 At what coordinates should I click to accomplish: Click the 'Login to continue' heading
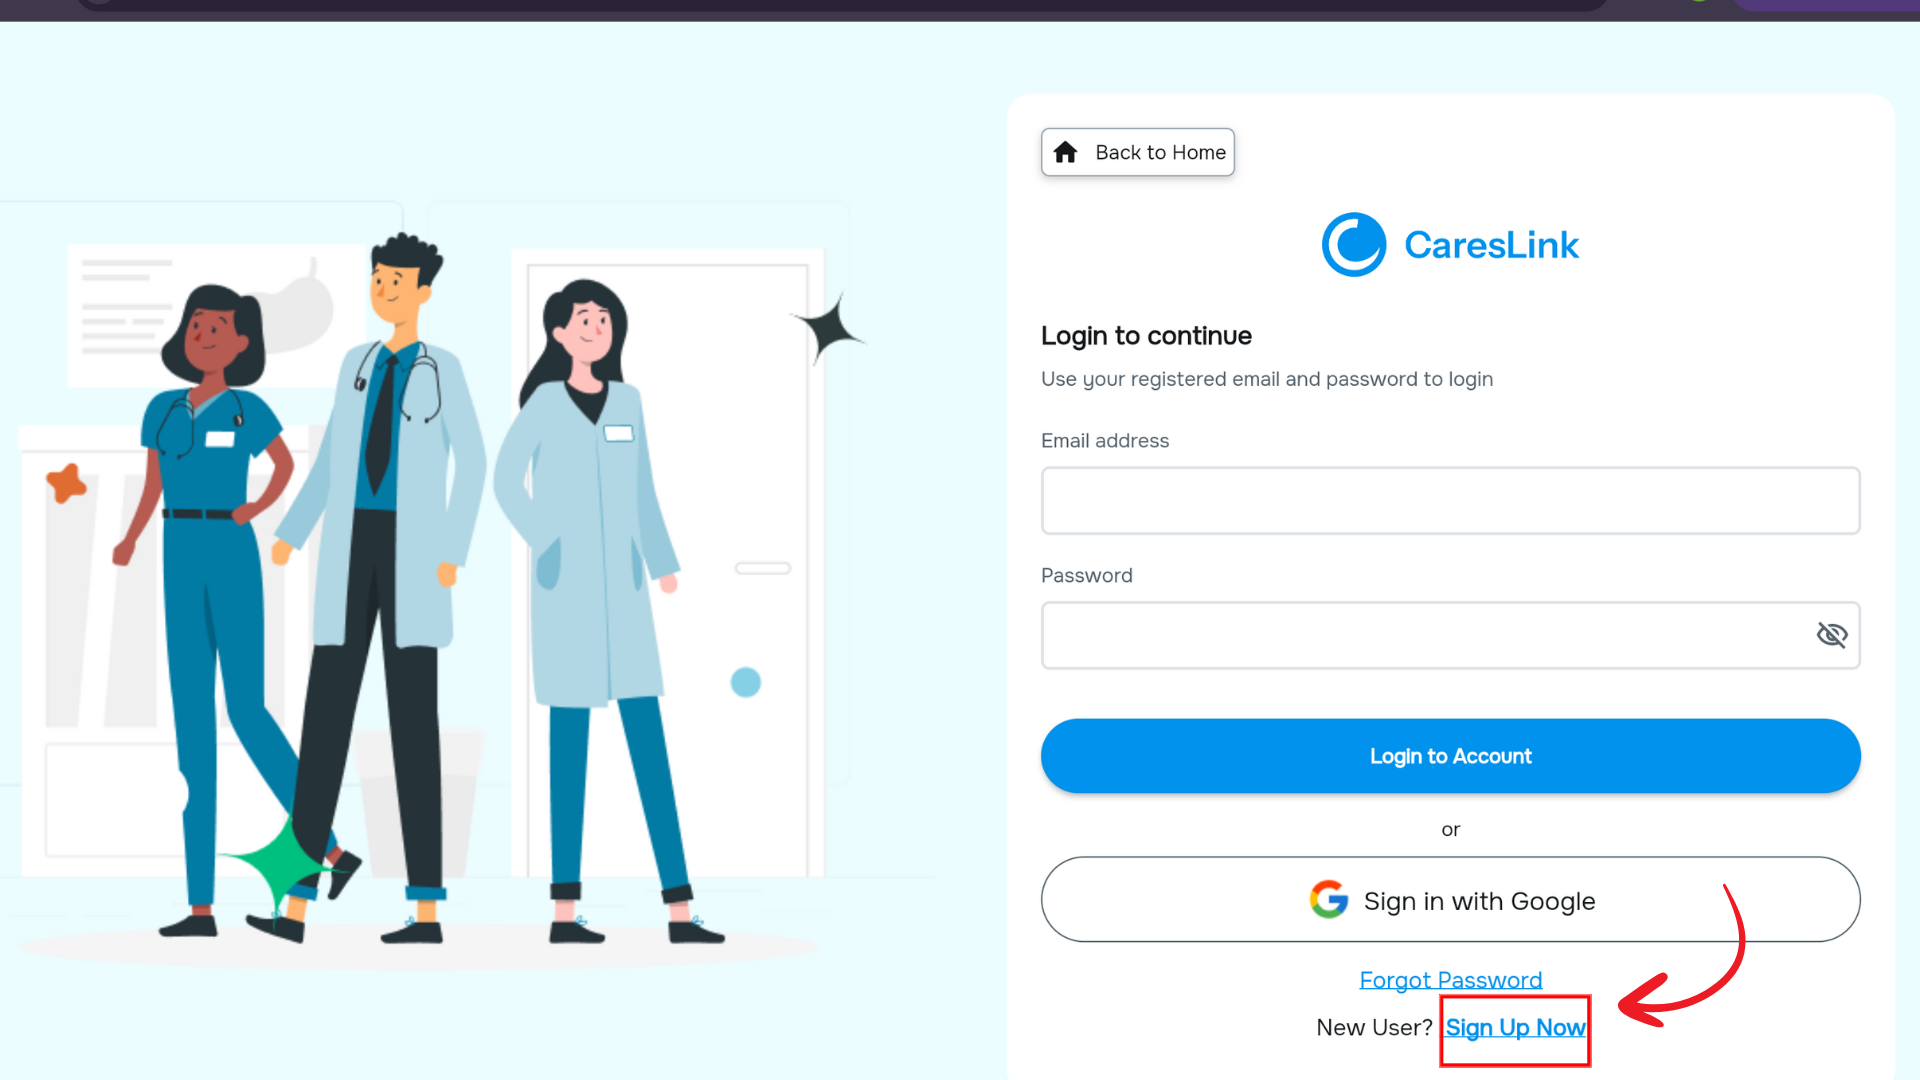[1146, 336]
